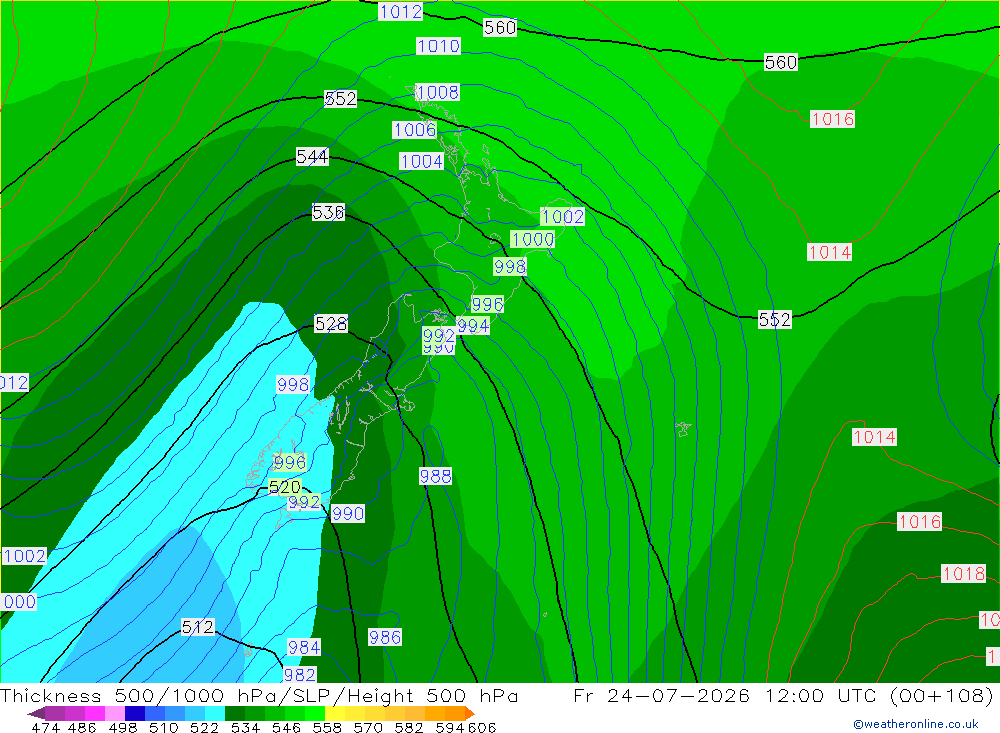The width and height of the screenshot is (1000, 733).
Task: Click the blue 994 isobar label
Action: pos(473,326)
